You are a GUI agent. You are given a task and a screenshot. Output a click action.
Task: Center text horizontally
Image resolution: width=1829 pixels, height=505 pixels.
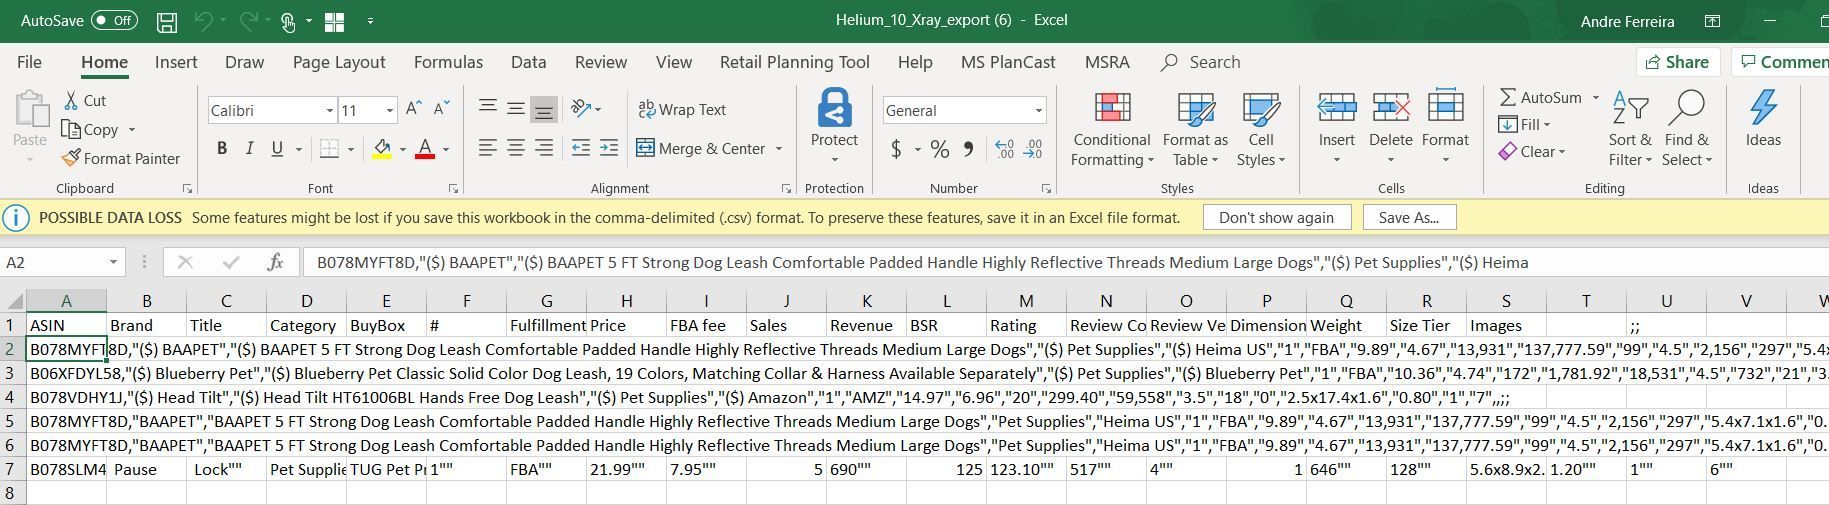(516, 148)
